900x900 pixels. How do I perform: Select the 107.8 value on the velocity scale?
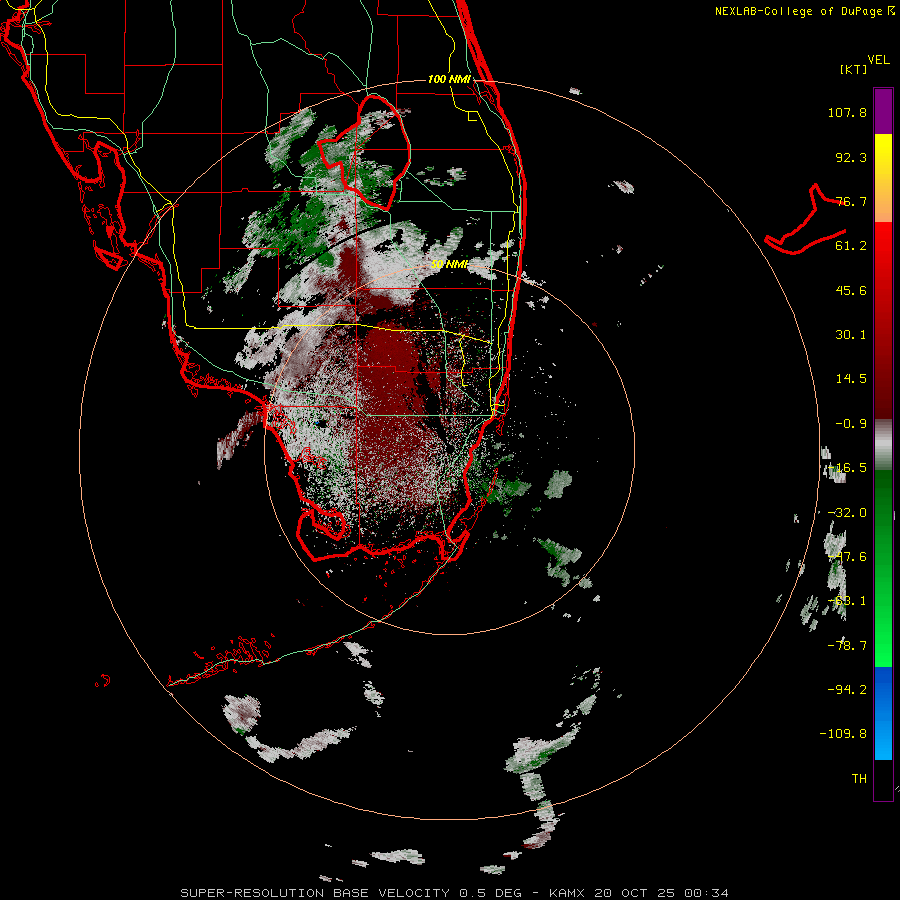847,112
